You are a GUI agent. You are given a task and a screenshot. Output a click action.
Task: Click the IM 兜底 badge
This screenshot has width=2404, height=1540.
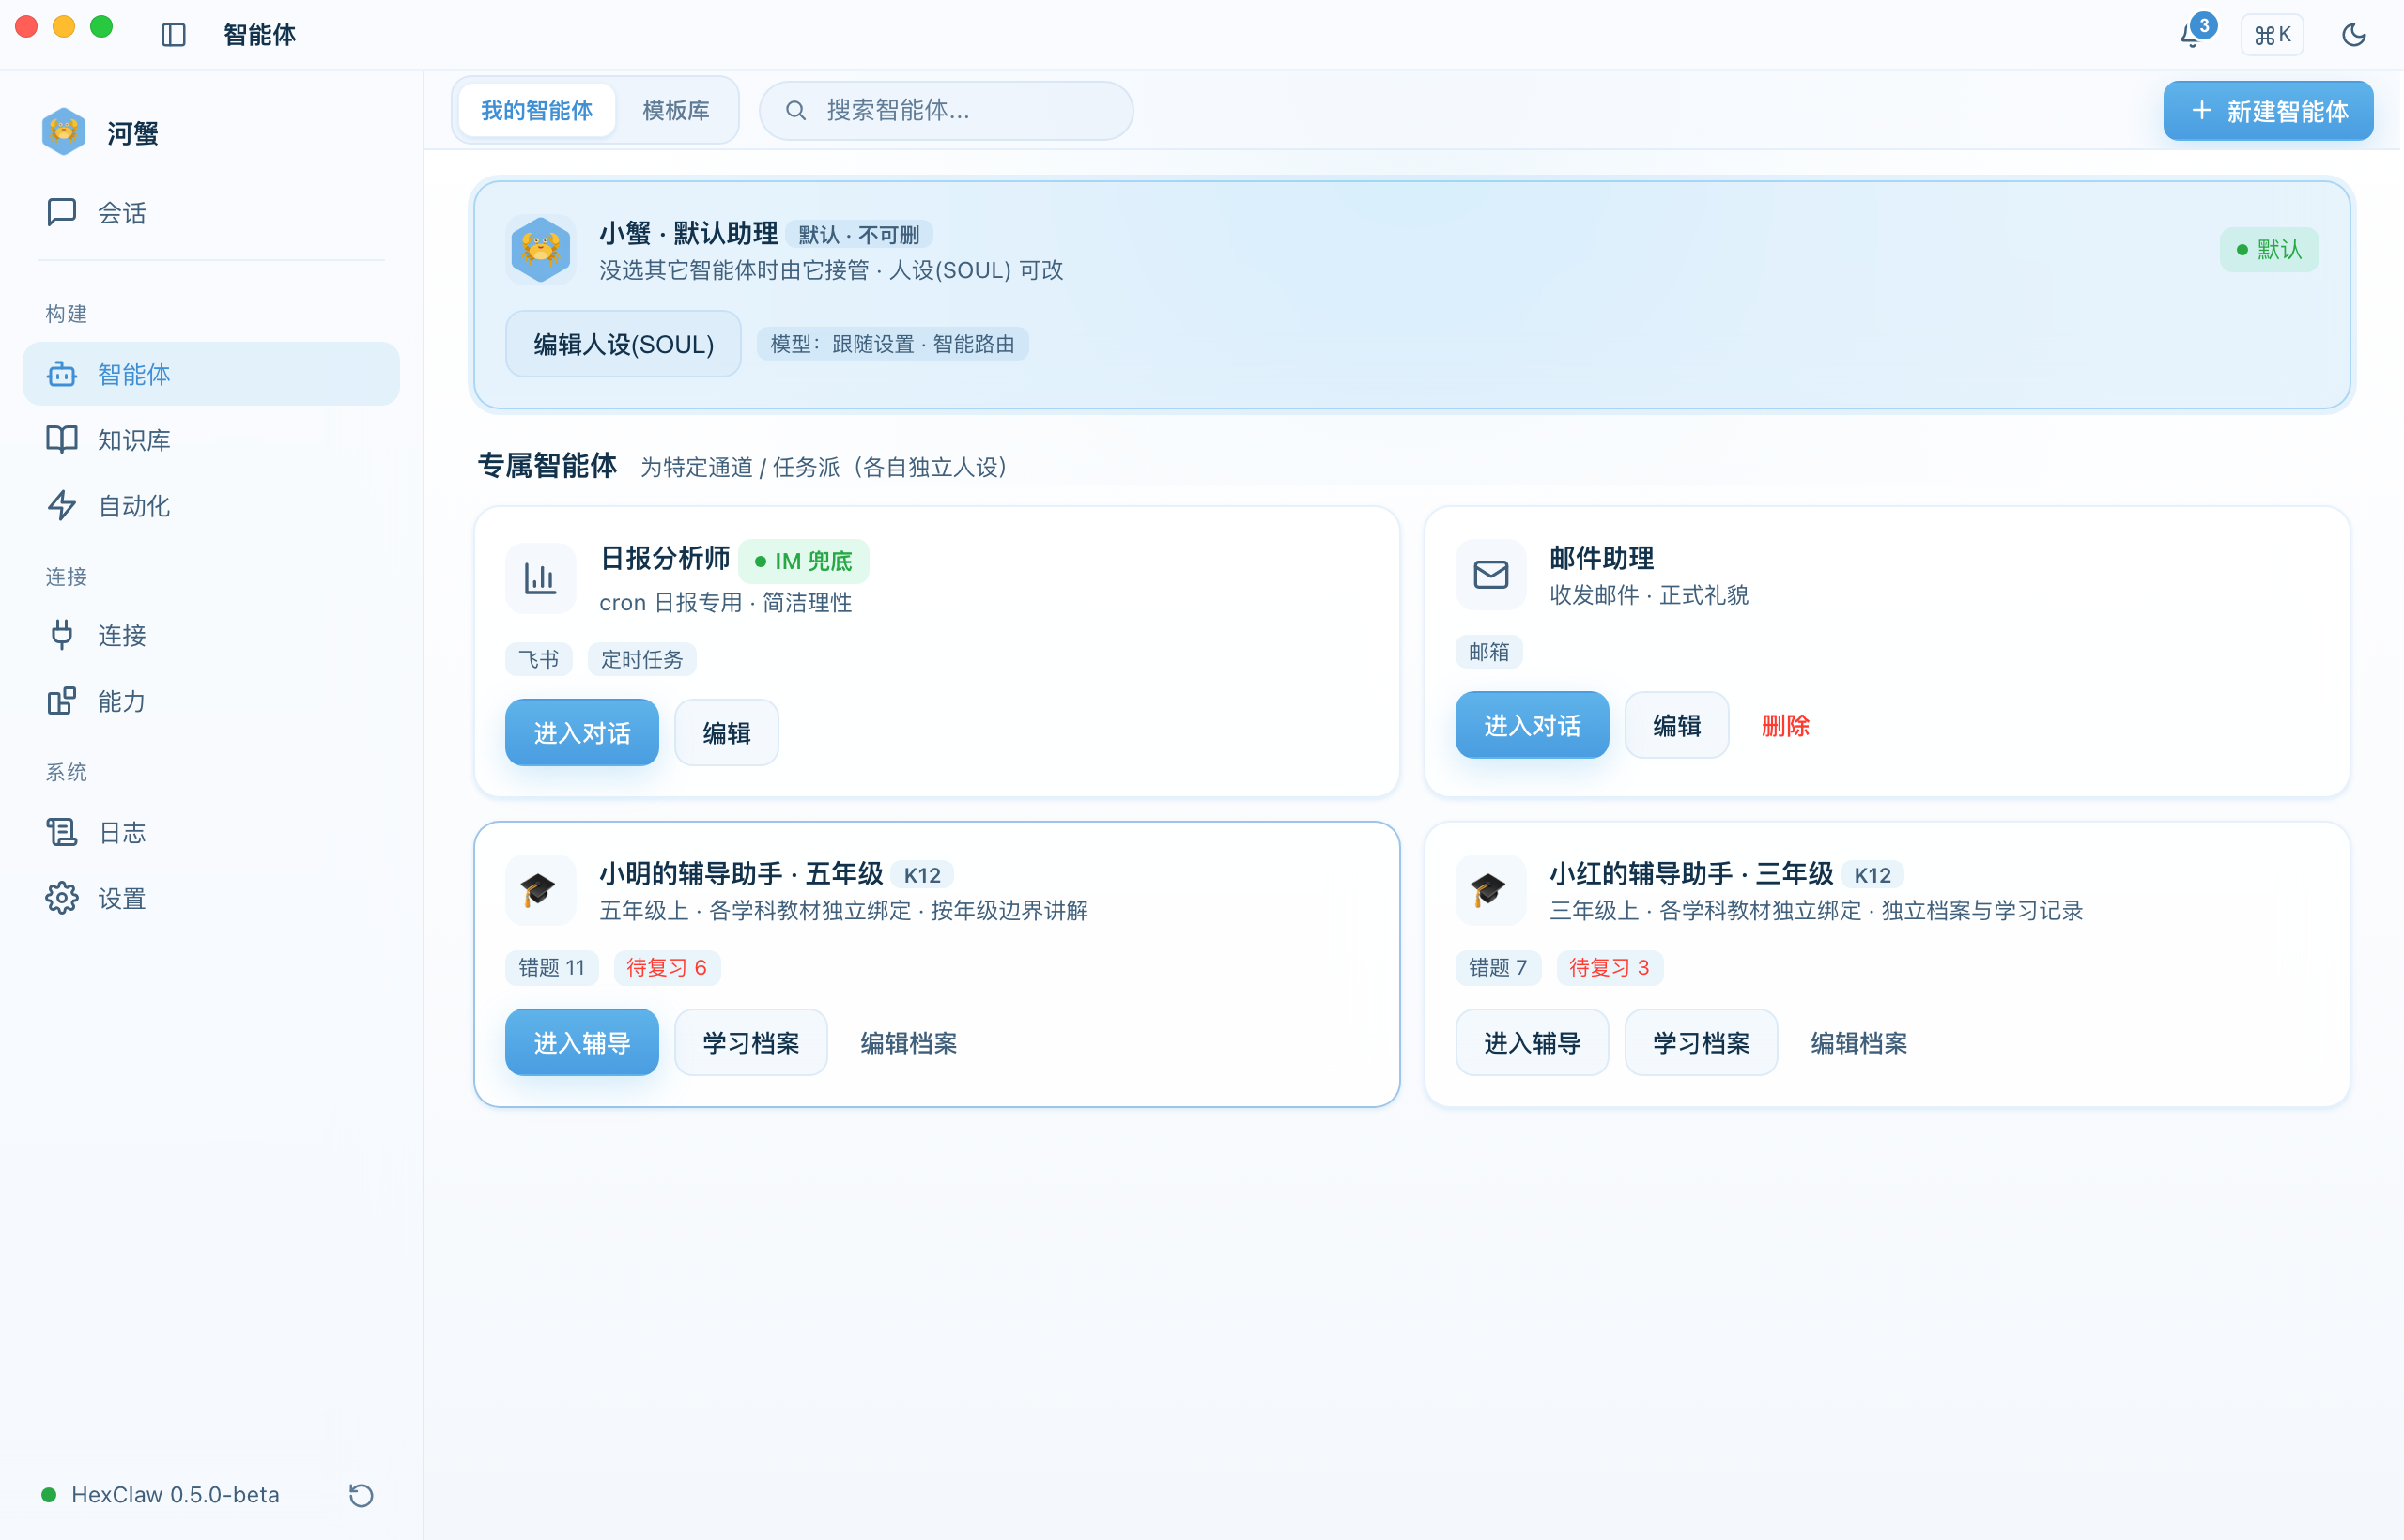(804, 561)
